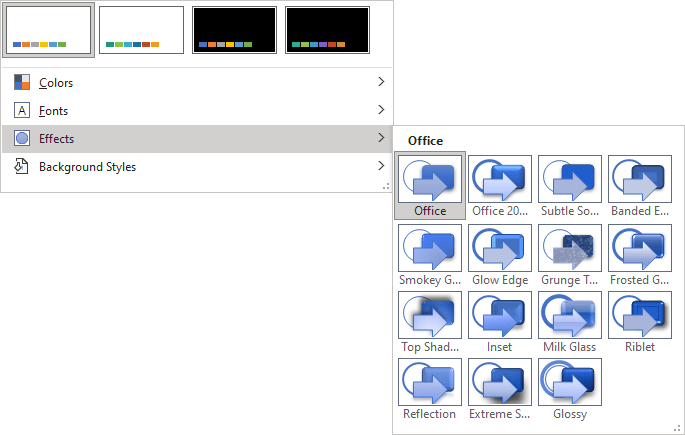
Task: Select the Office effect thumbnail
Action: coord(430,185)
